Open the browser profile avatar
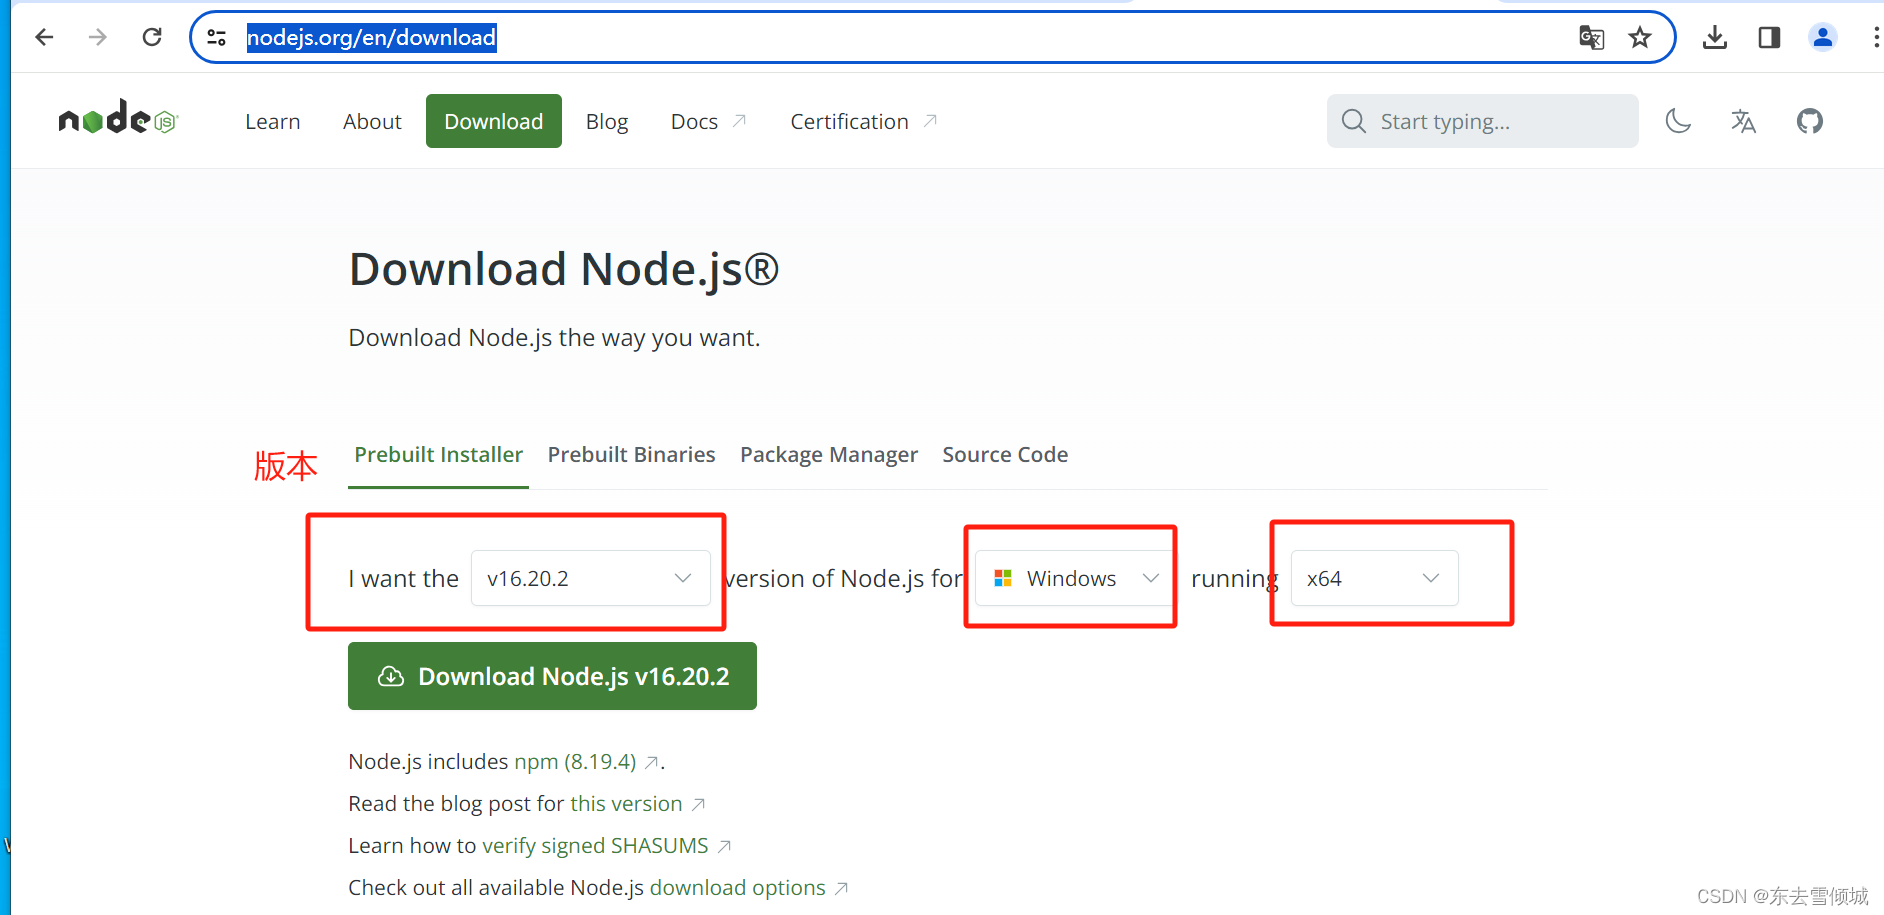The height and width of the screenshot is (915, 1884). click(x=1823, y=38)
